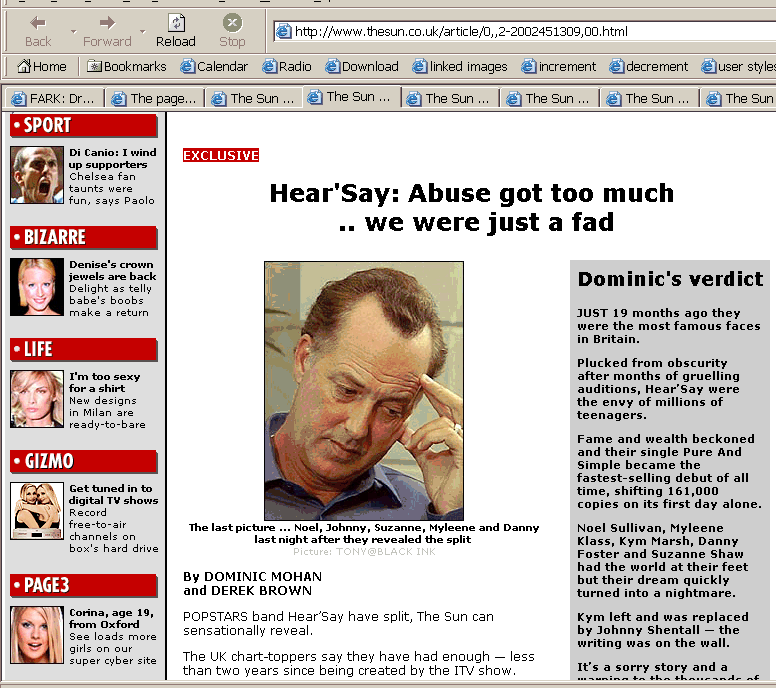
Task: Run the increment bookmarklet
Action: [559, 66]
